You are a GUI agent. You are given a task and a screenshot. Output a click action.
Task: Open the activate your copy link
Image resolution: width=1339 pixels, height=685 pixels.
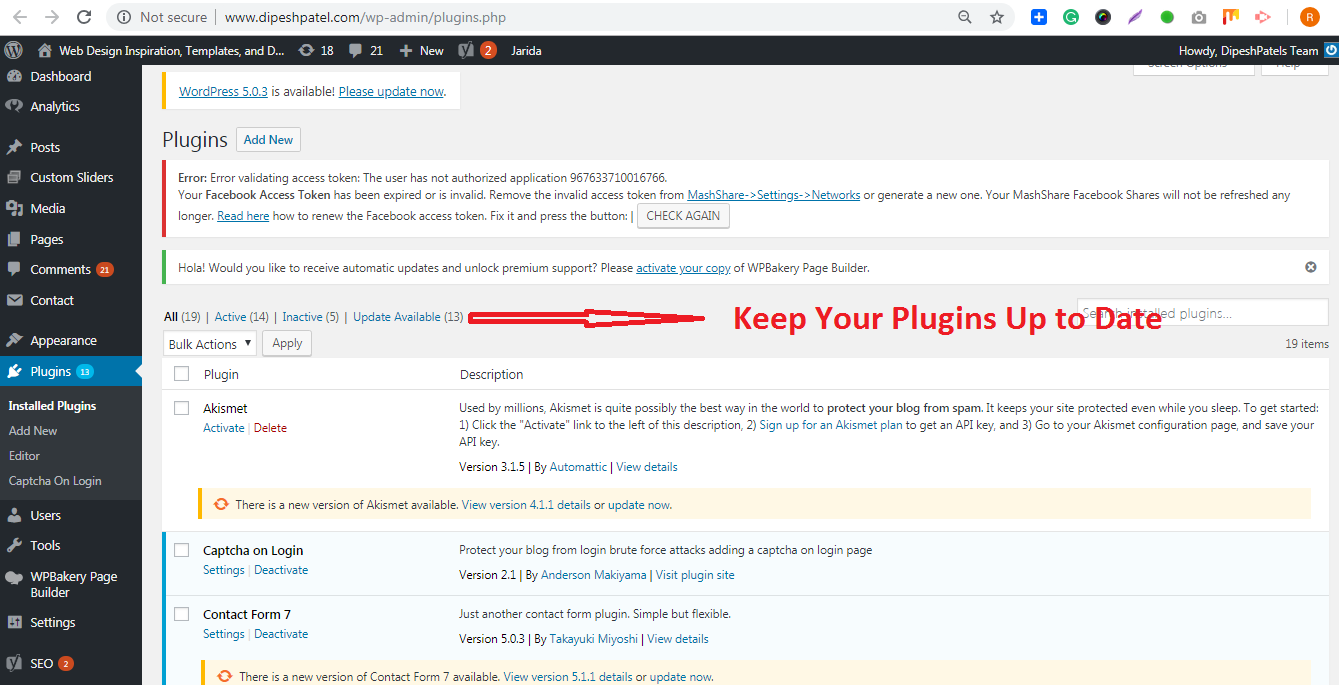coord(683,268)
